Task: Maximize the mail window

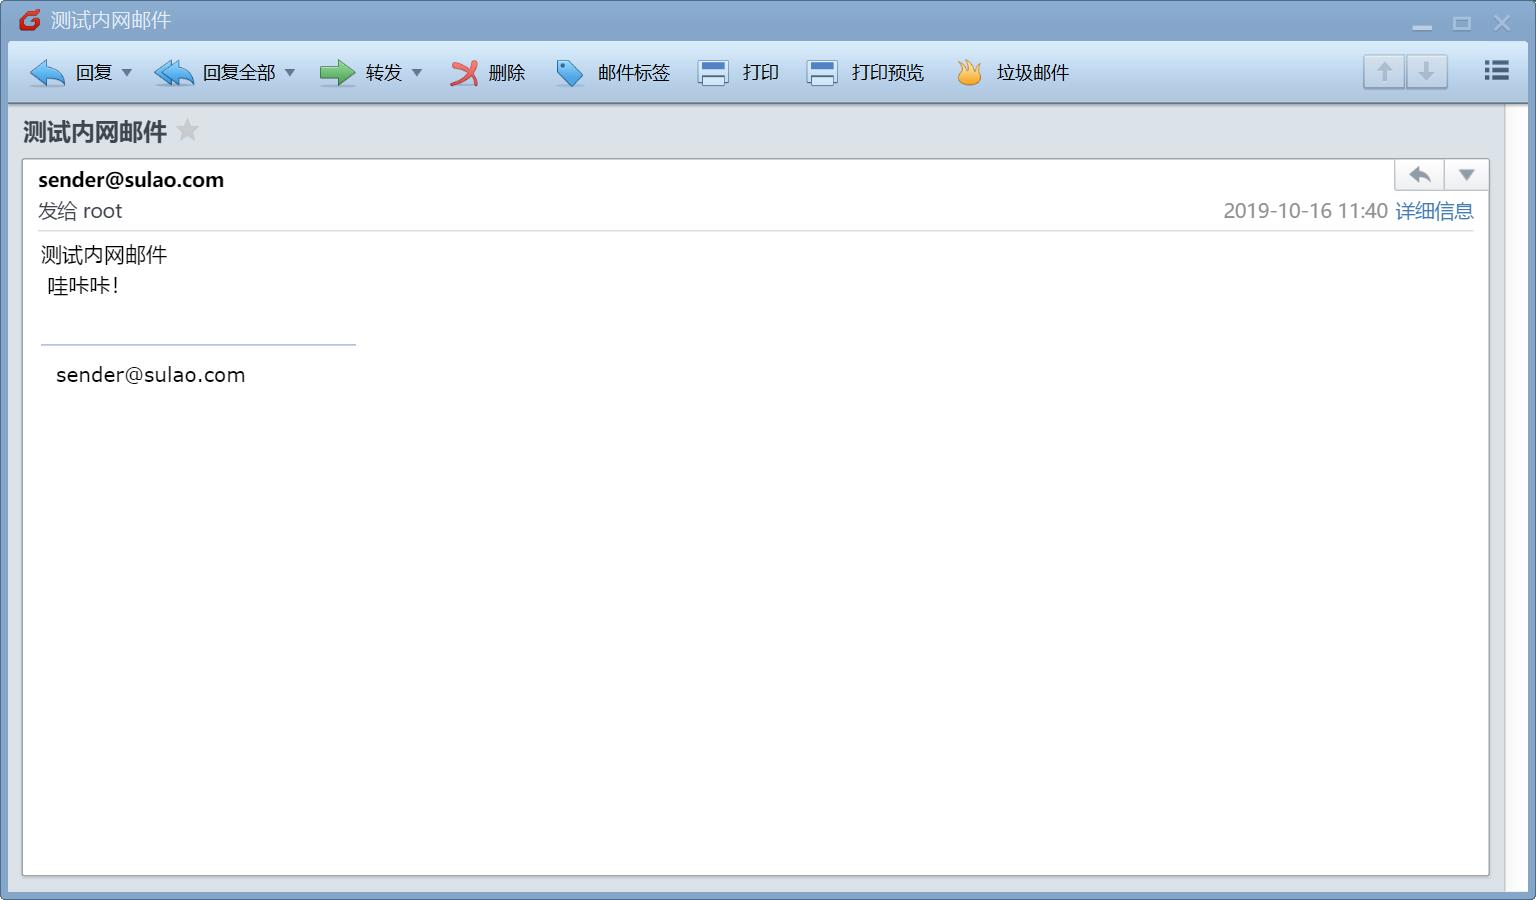Action: click(x=1462, y=23)
